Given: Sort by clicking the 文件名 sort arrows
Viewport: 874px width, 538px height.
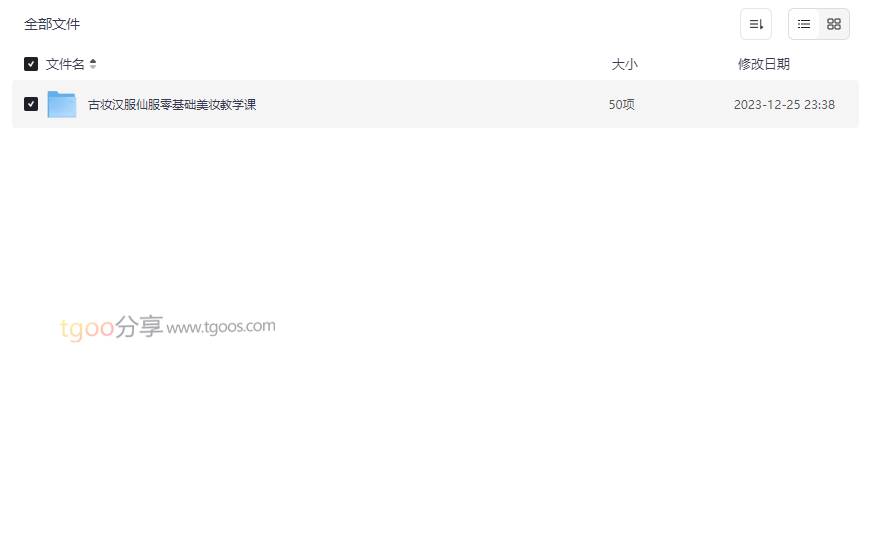Looking at the screenshot, I should [x=93, y=64].
